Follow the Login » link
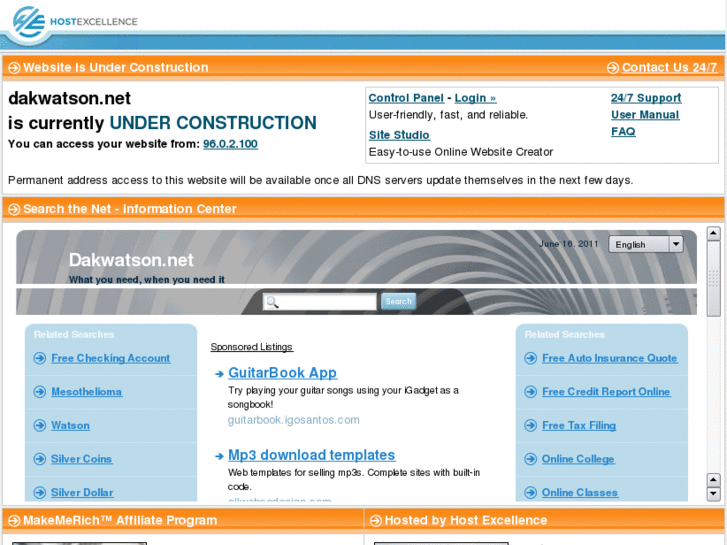 (475, 98)
